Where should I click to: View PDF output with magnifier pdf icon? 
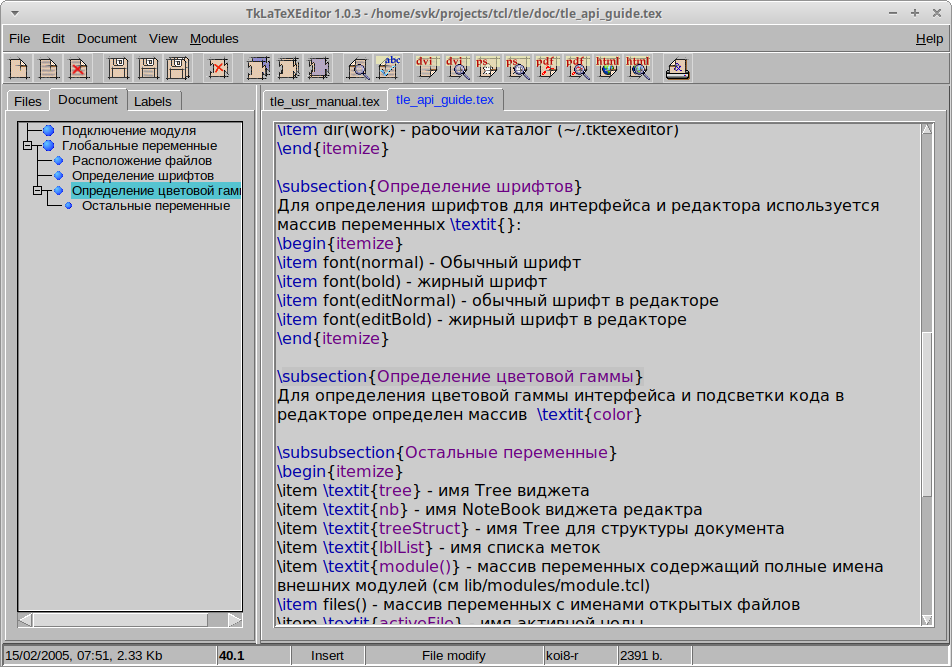577,68
